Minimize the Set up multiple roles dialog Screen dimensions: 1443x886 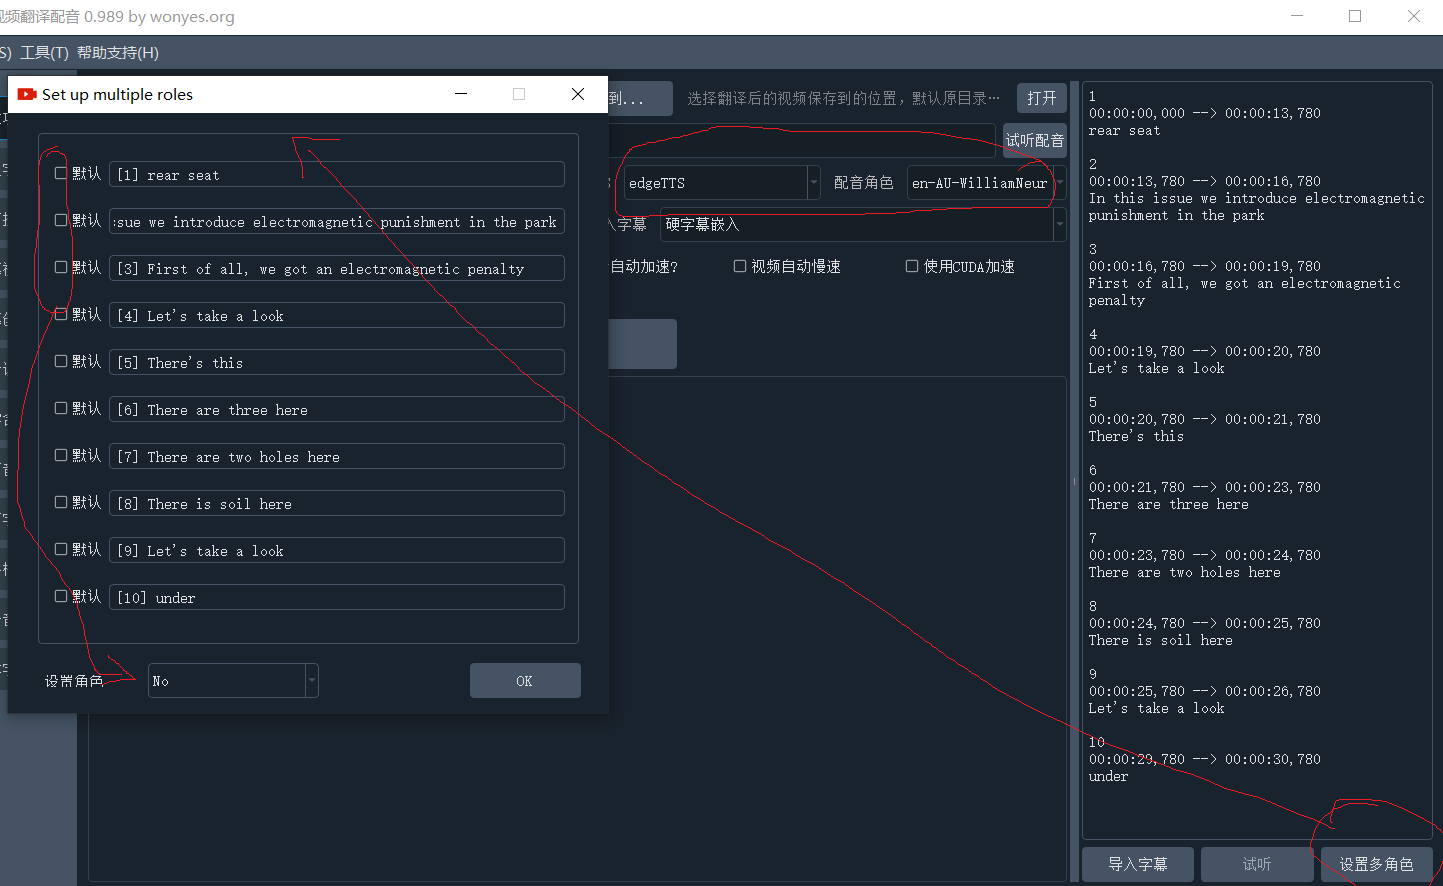coord(461,94)
